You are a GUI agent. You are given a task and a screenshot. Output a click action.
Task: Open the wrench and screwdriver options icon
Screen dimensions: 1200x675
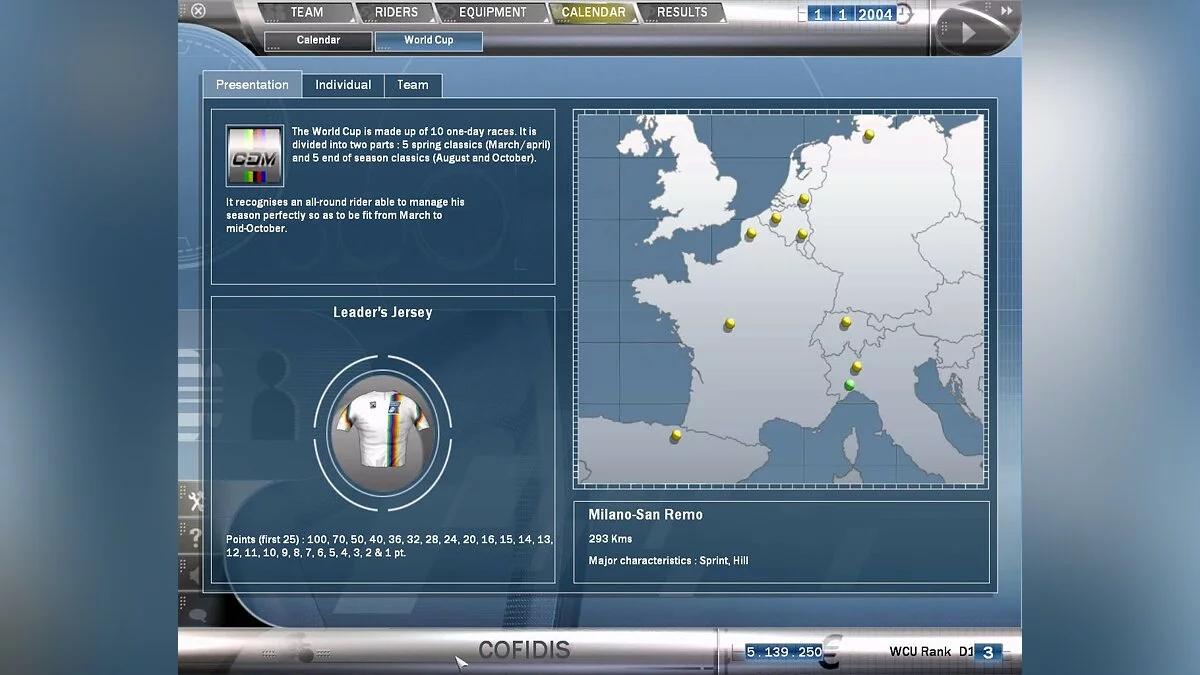pos(195,499)
